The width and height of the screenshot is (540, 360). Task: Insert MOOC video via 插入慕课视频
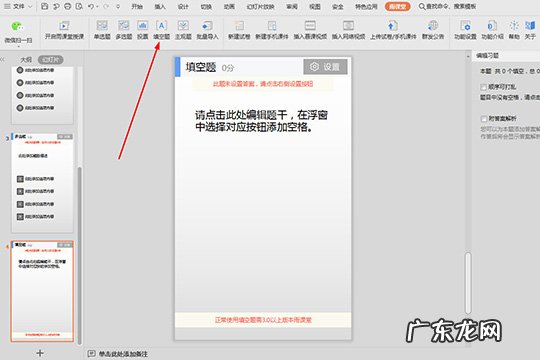[310, 30]
